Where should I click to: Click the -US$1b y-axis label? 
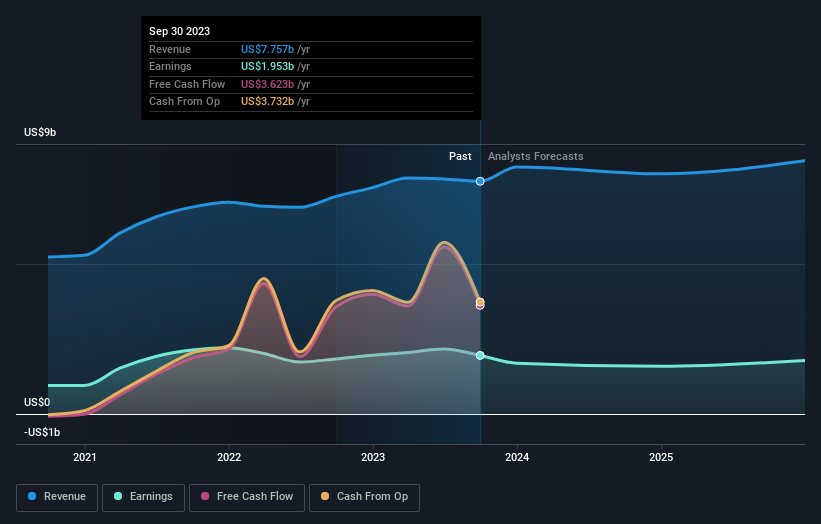point(42,432)
